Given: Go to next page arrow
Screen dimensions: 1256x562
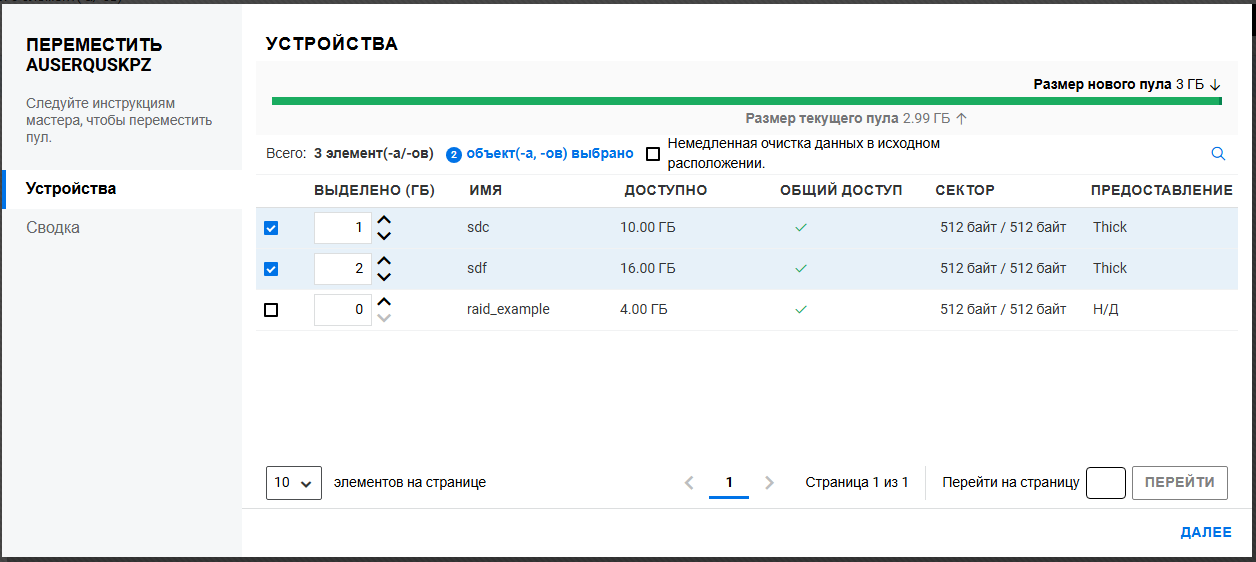Looking at the screenshot, I should (769, 483).
